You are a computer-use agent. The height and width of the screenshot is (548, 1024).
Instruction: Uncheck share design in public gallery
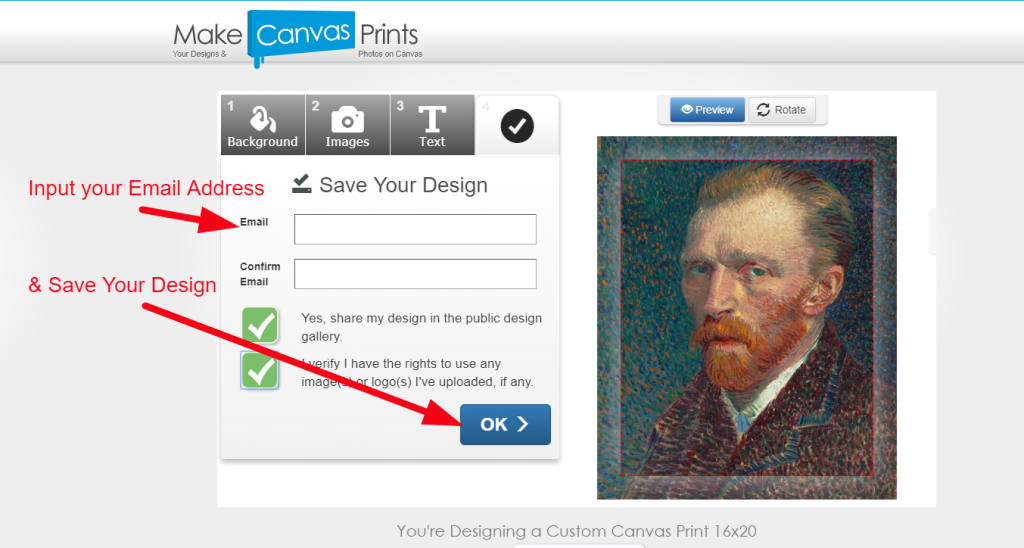pyautogui.click(x=261, y=325)
